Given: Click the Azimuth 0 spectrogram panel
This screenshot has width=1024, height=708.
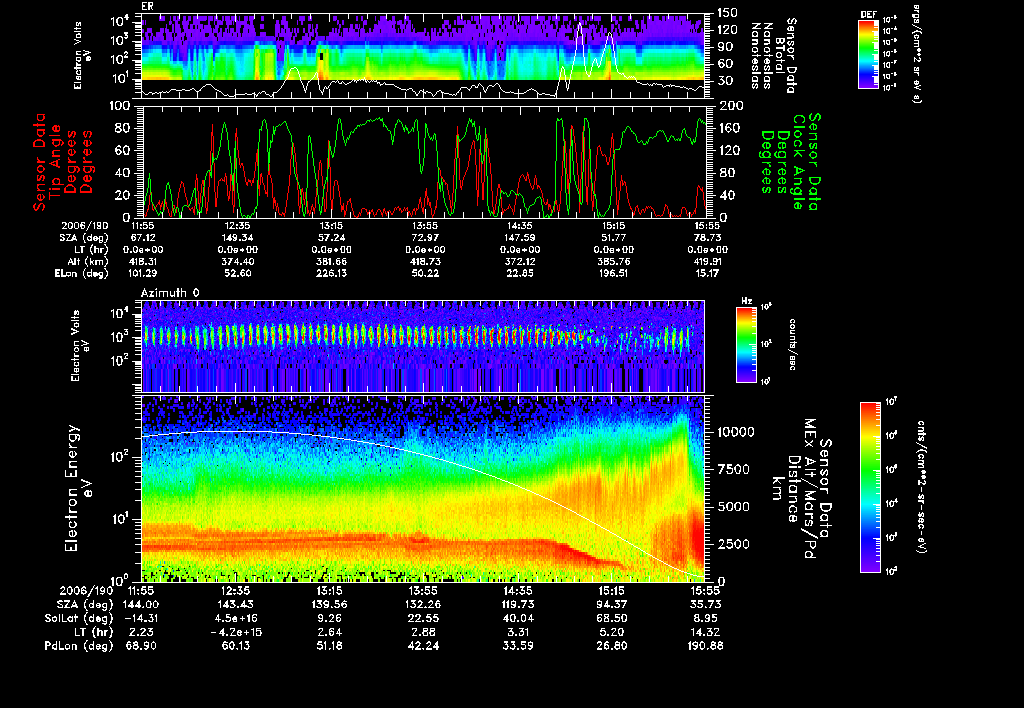Looking at the screenshot, I should (423, 346).
